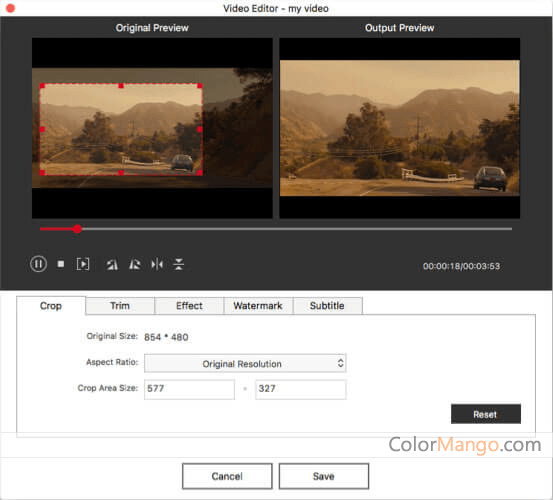This screenshot has width=553, height=500.
Task: Pause the video playback
Action: 38,264
